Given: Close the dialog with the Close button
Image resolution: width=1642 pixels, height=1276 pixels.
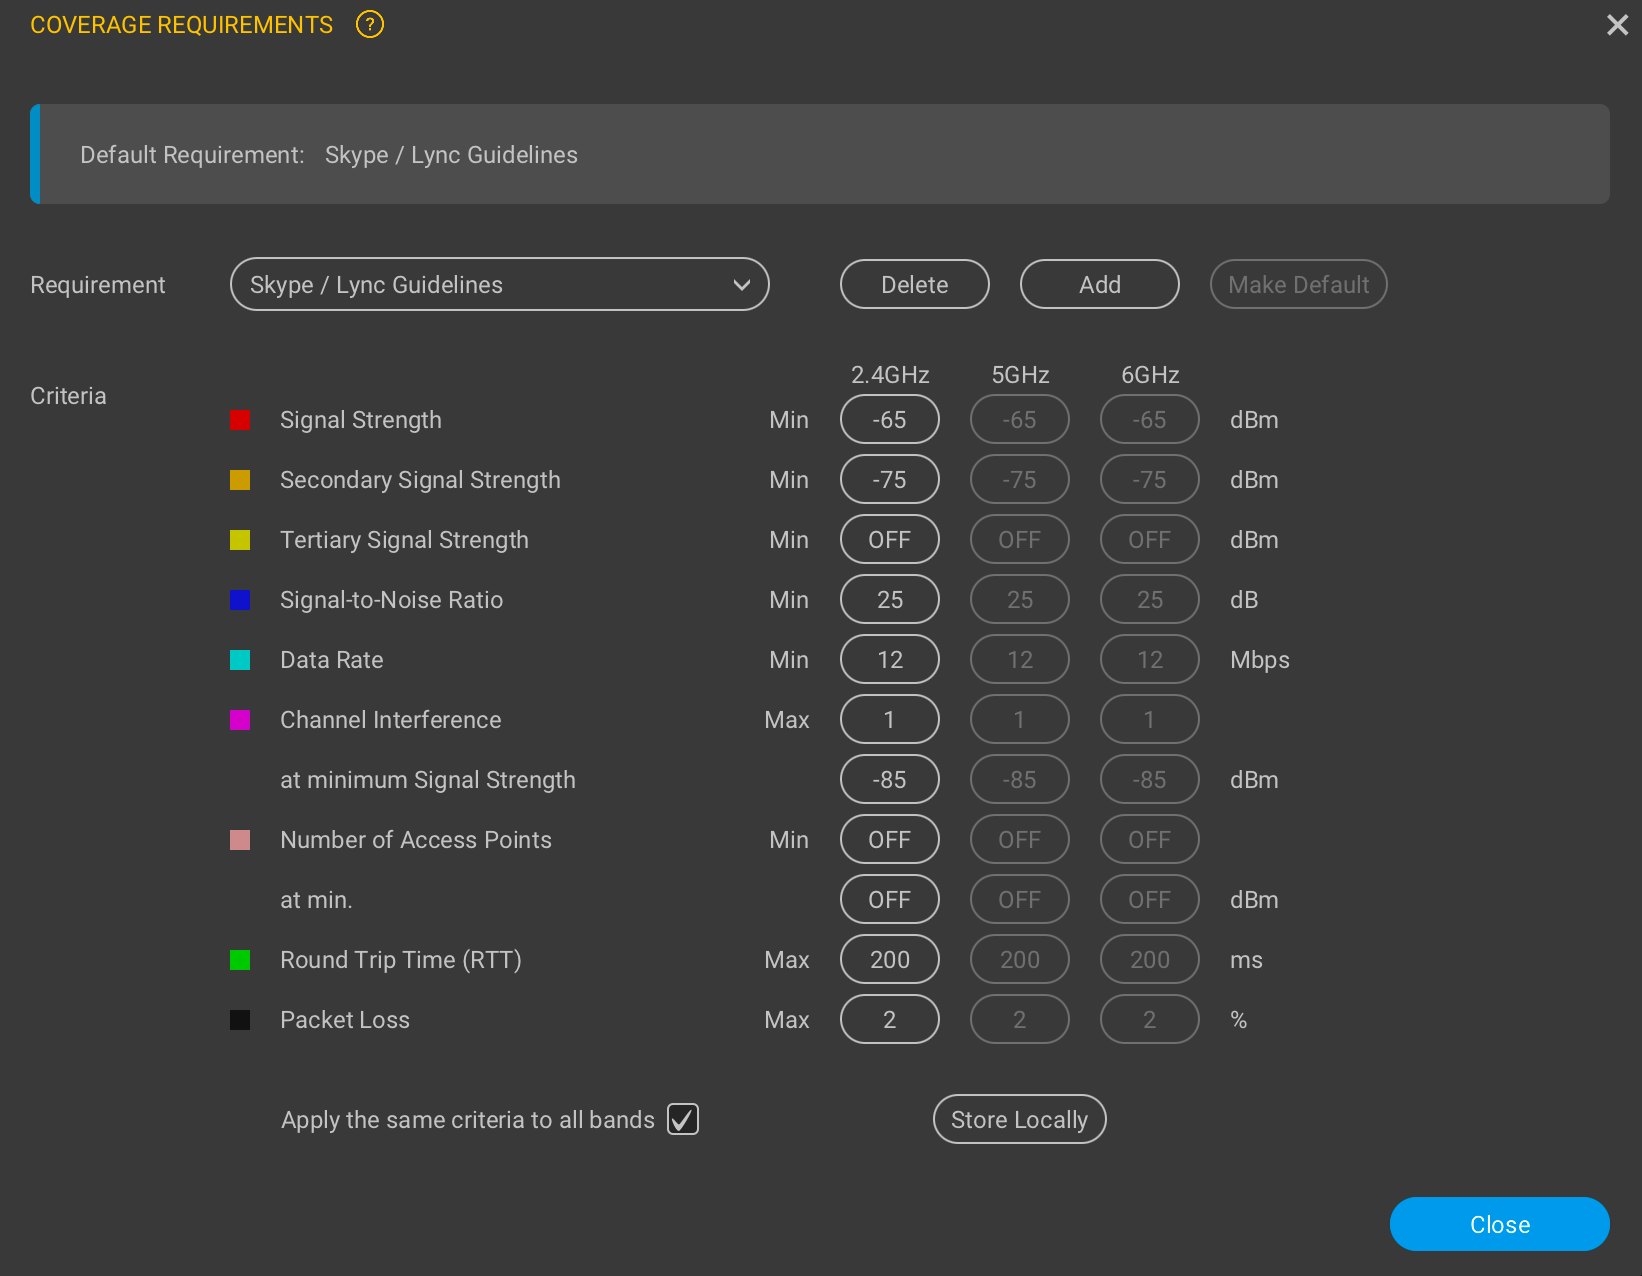Looking at the screenshot, I should click(1498, 1223).
